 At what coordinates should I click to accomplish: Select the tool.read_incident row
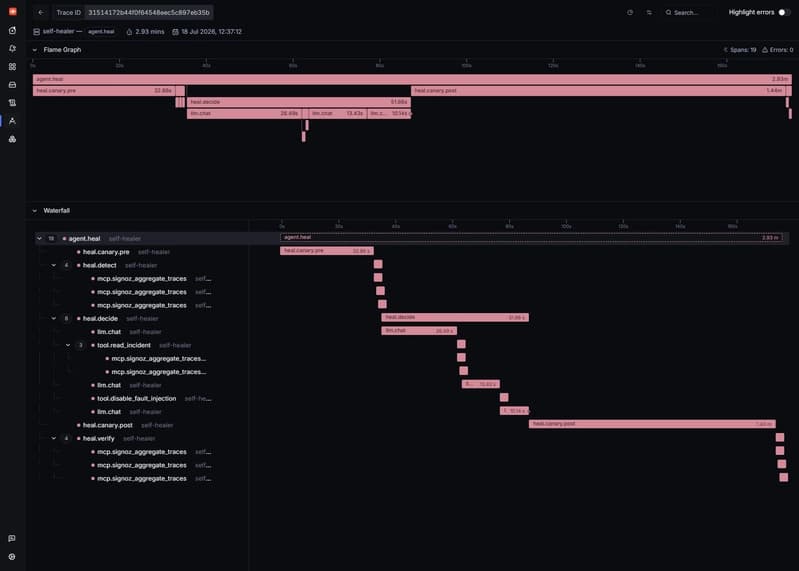(x=142, y=345)
